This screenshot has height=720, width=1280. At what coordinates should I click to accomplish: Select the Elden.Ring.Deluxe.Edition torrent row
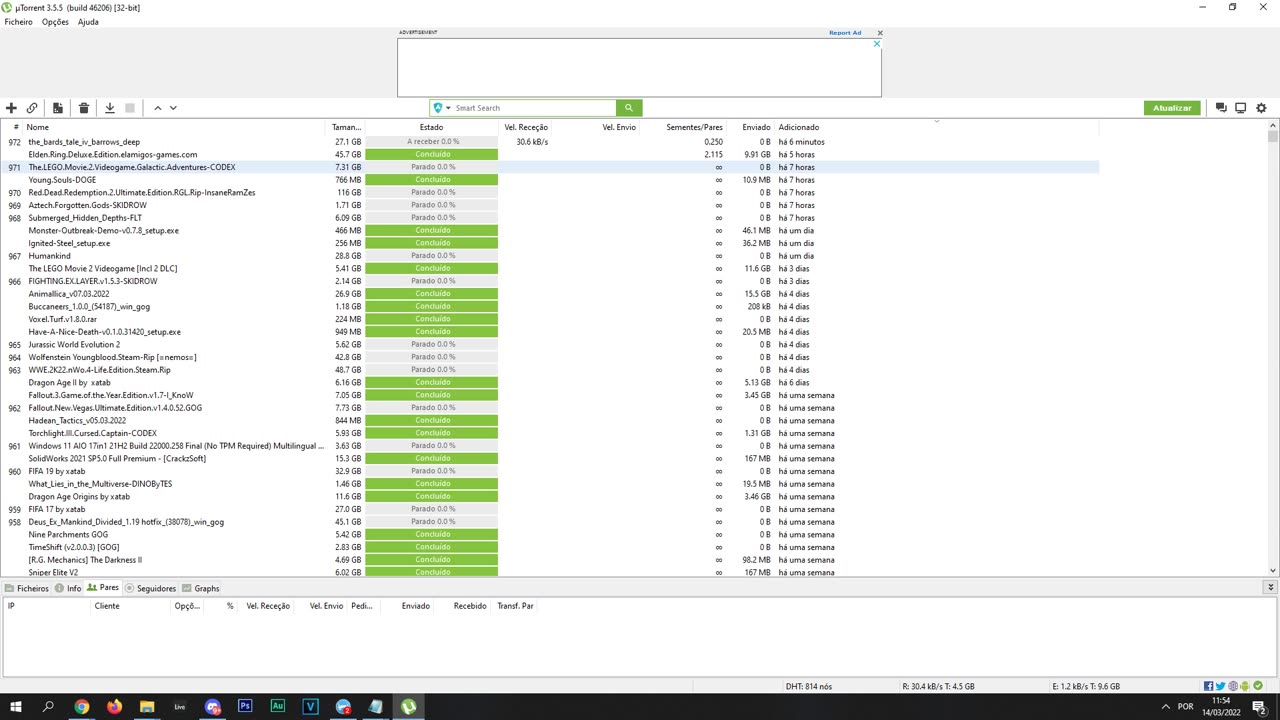pos(550,155)
